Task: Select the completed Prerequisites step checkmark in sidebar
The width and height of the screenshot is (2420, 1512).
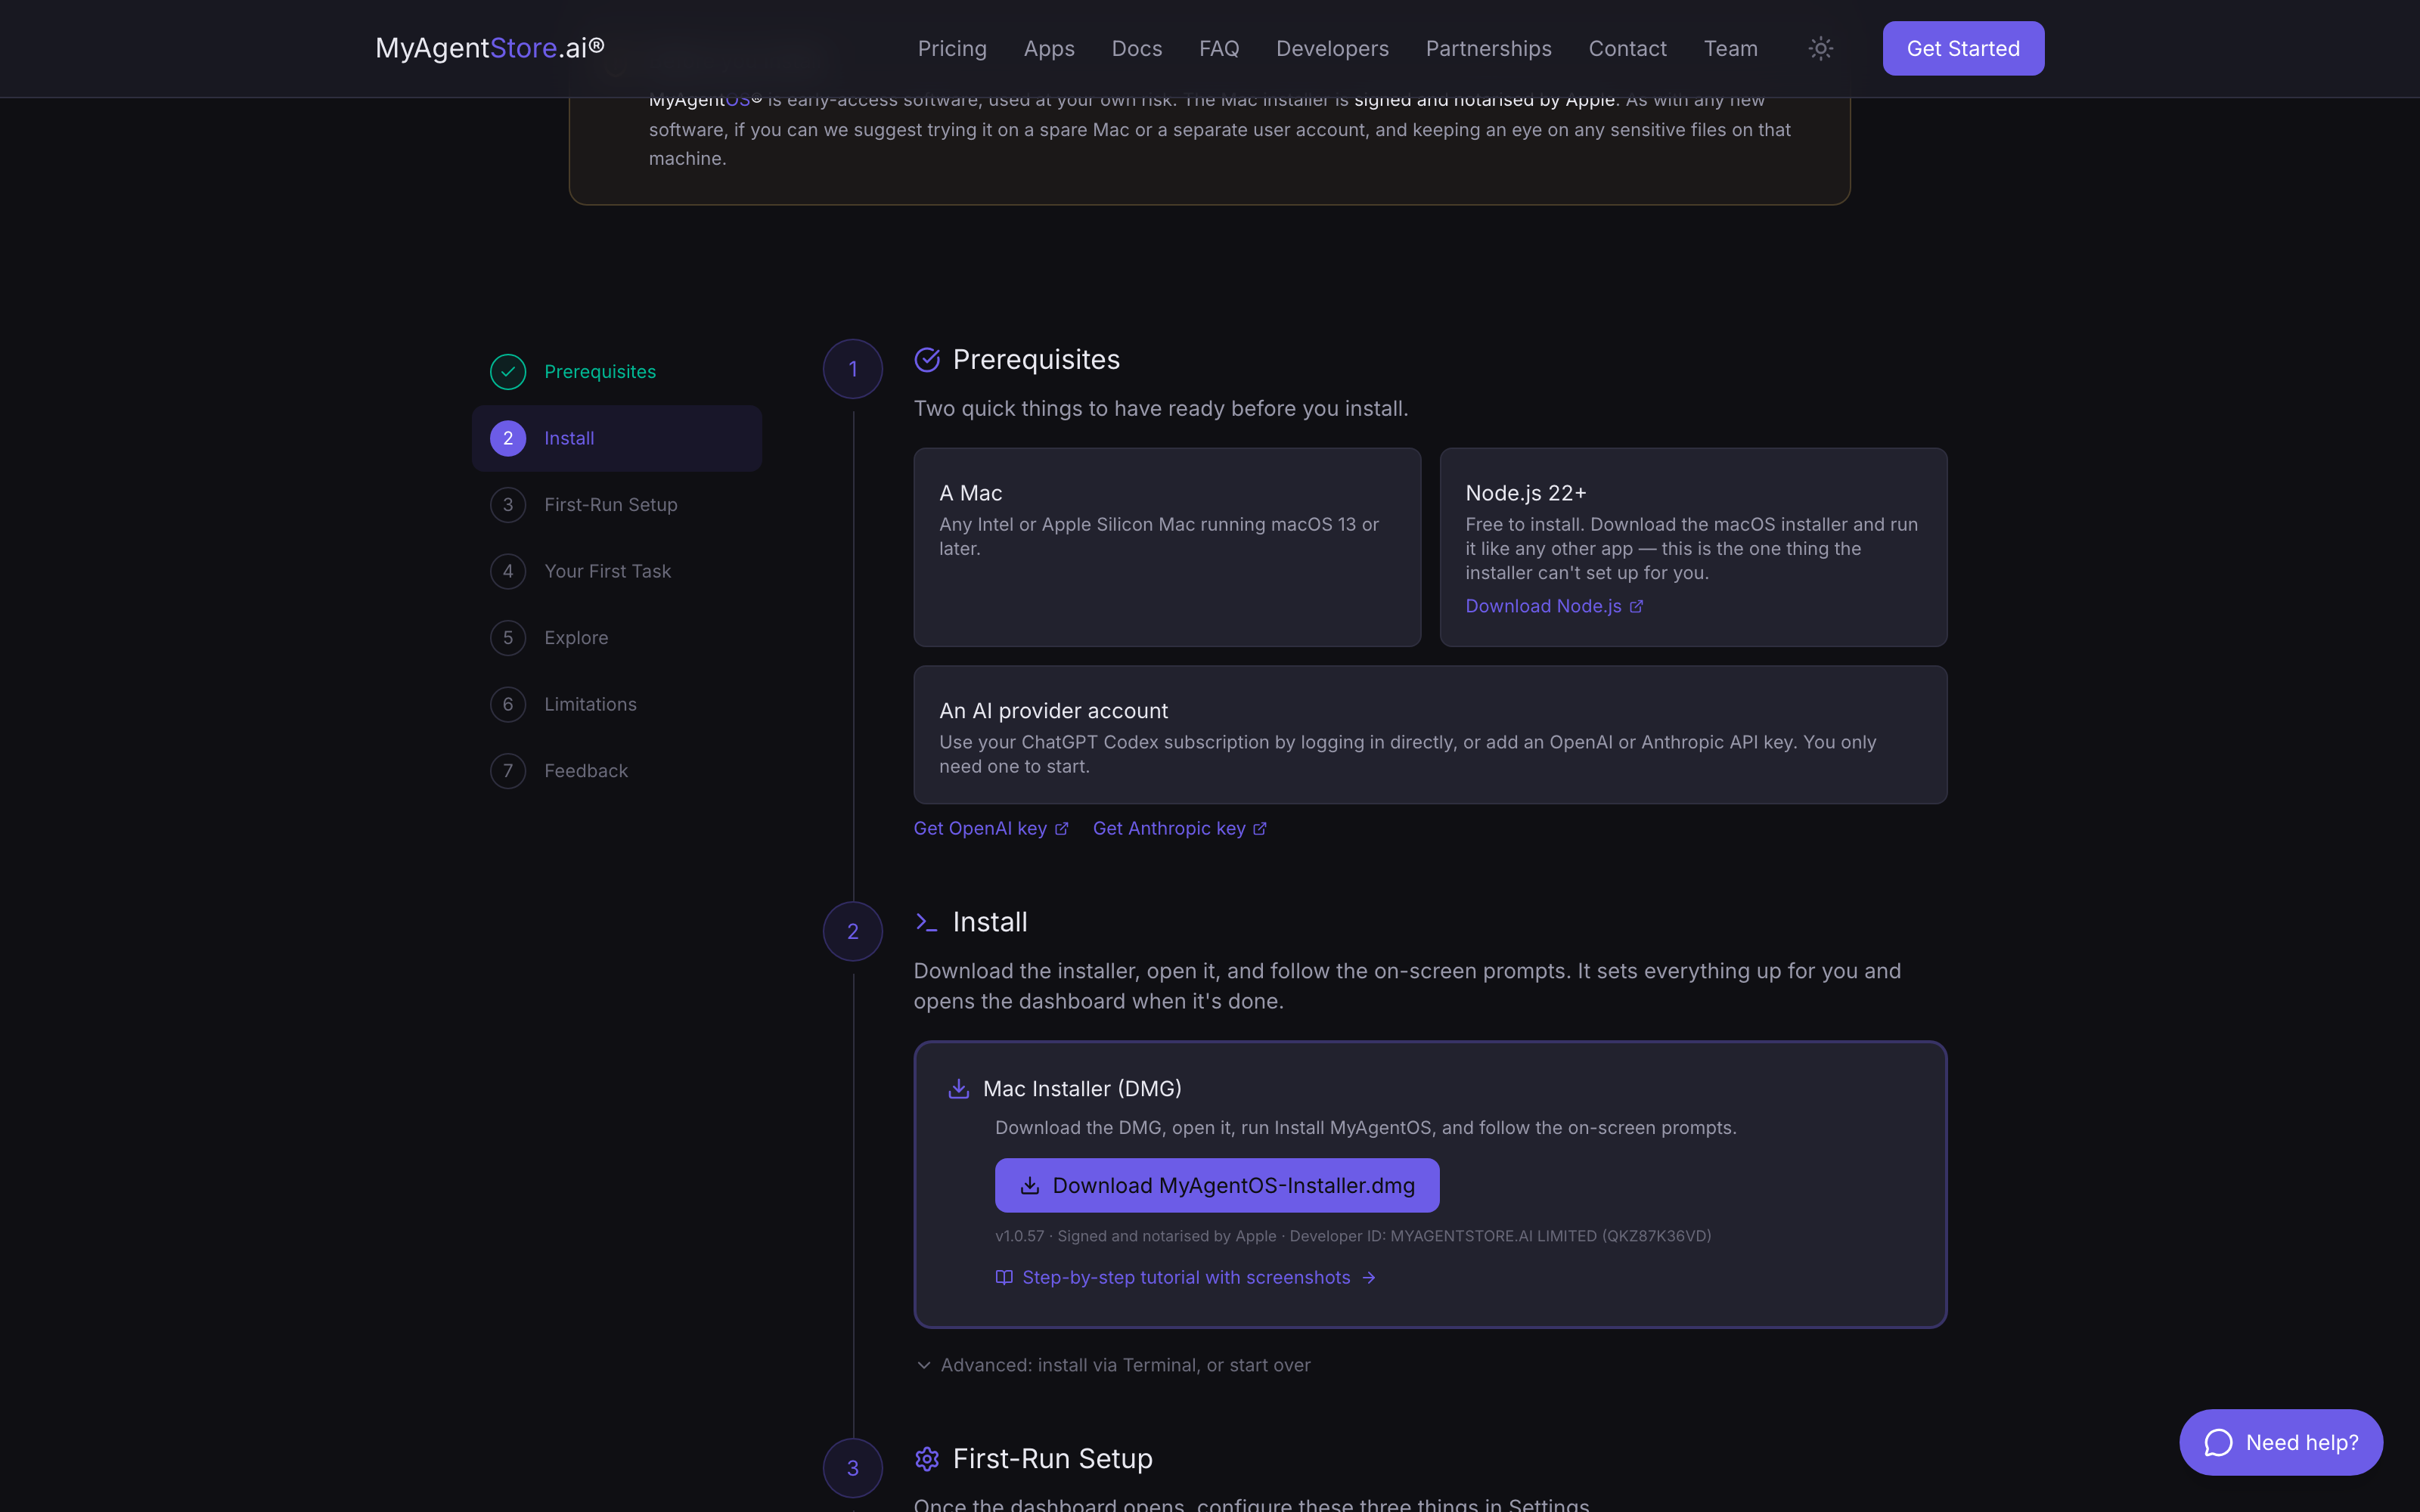Action: pyautogui.click(x=508, y=372)
